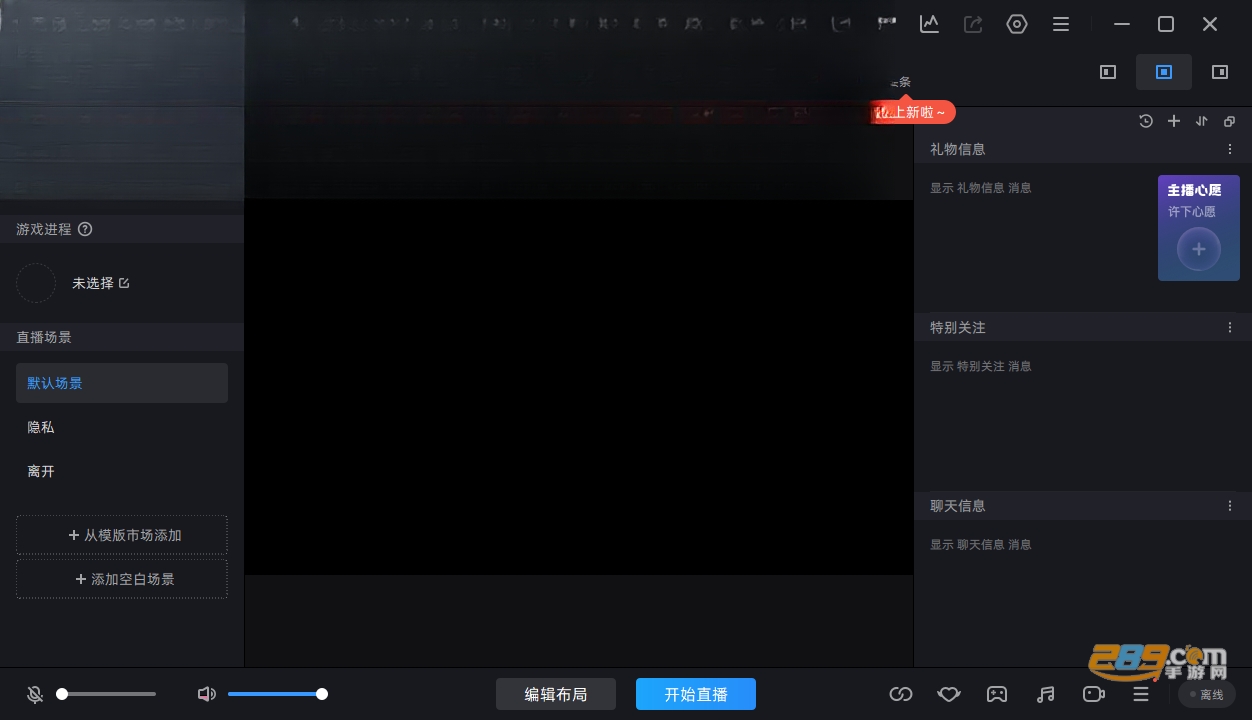The height and width of the screenshot is (720, 1252).
Task: Open the message history clock icon
Action: 1146,121
